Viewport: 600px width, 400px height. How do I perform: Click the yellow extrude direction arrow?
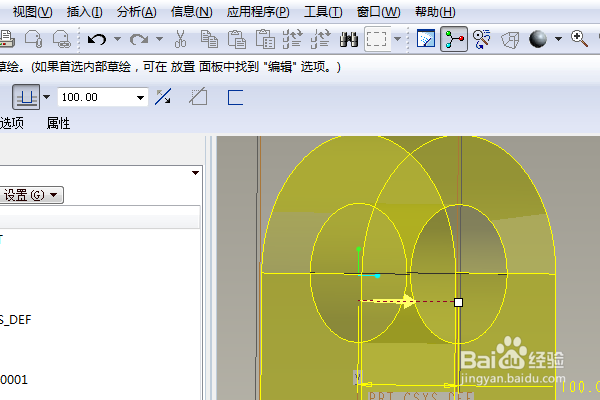coord(388,301)
